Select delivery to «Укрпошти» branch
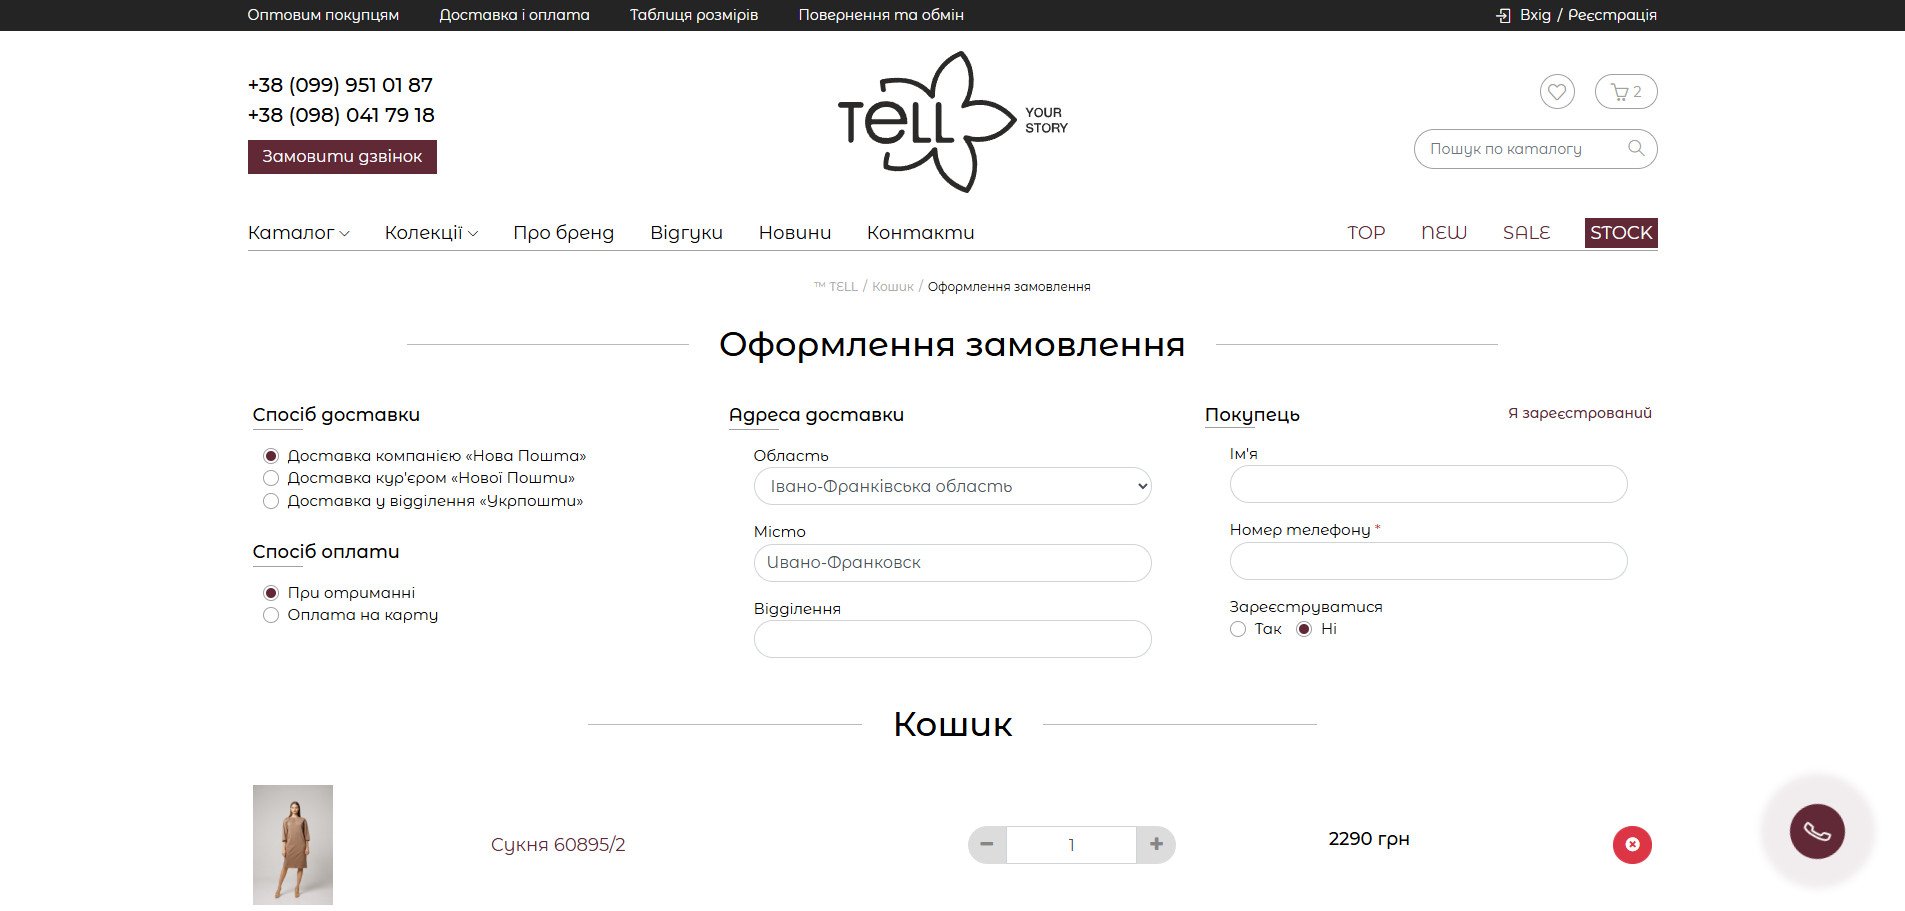This screenshot has width=1905, height=911. coord(271,501)
